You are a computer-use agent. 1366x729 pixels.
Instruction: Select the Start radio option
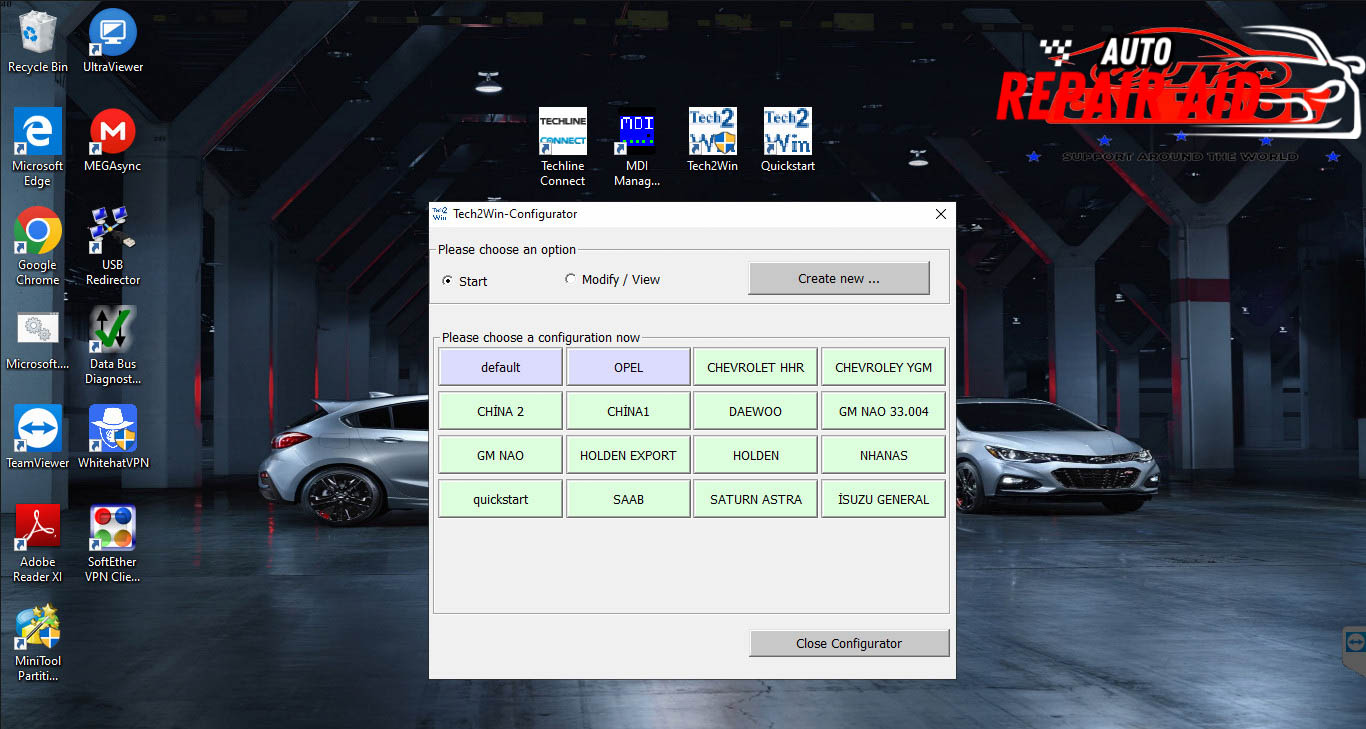[465, 281]
